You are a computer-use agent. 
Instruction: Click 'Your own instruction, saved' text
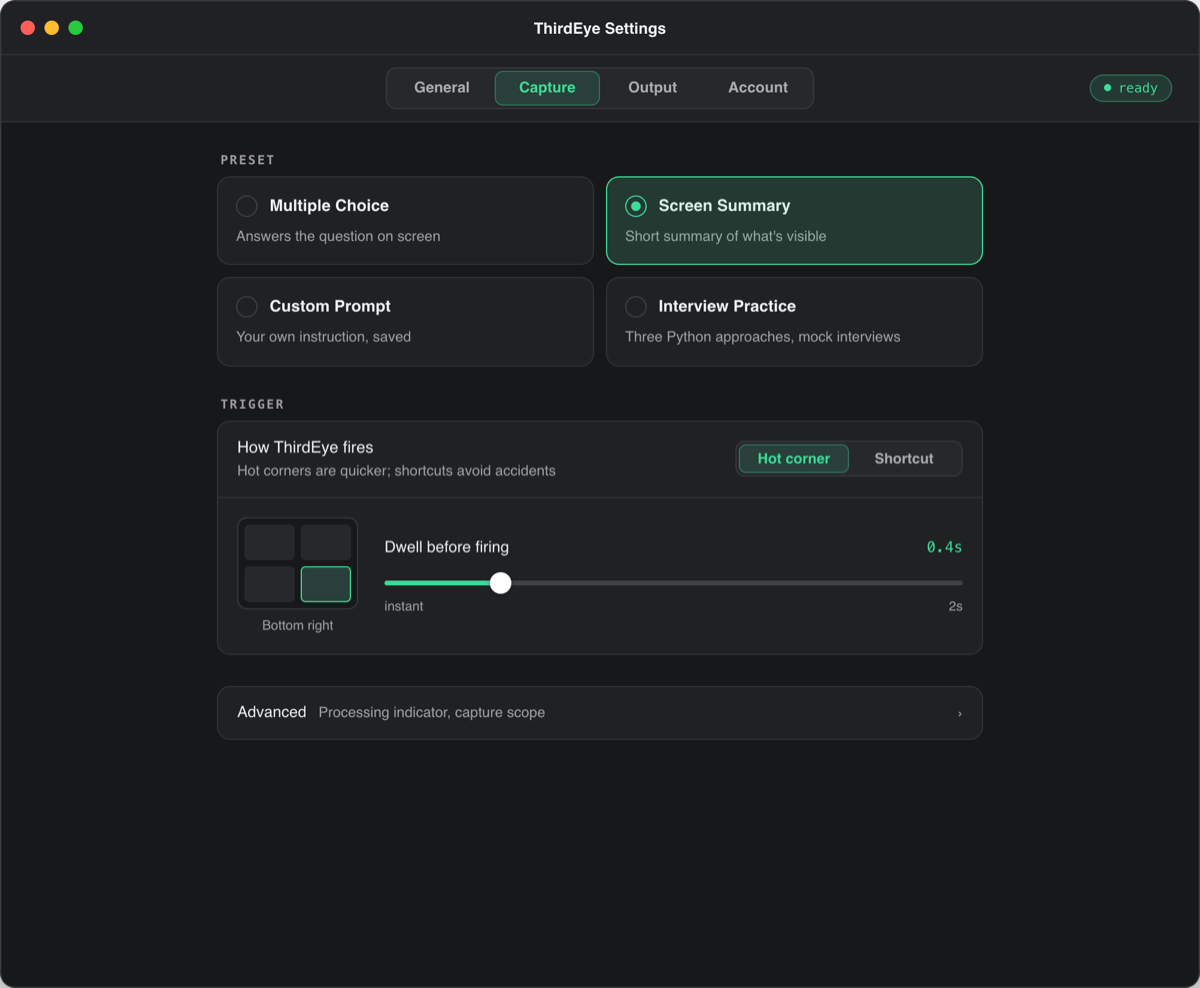[x=324, y=336]
